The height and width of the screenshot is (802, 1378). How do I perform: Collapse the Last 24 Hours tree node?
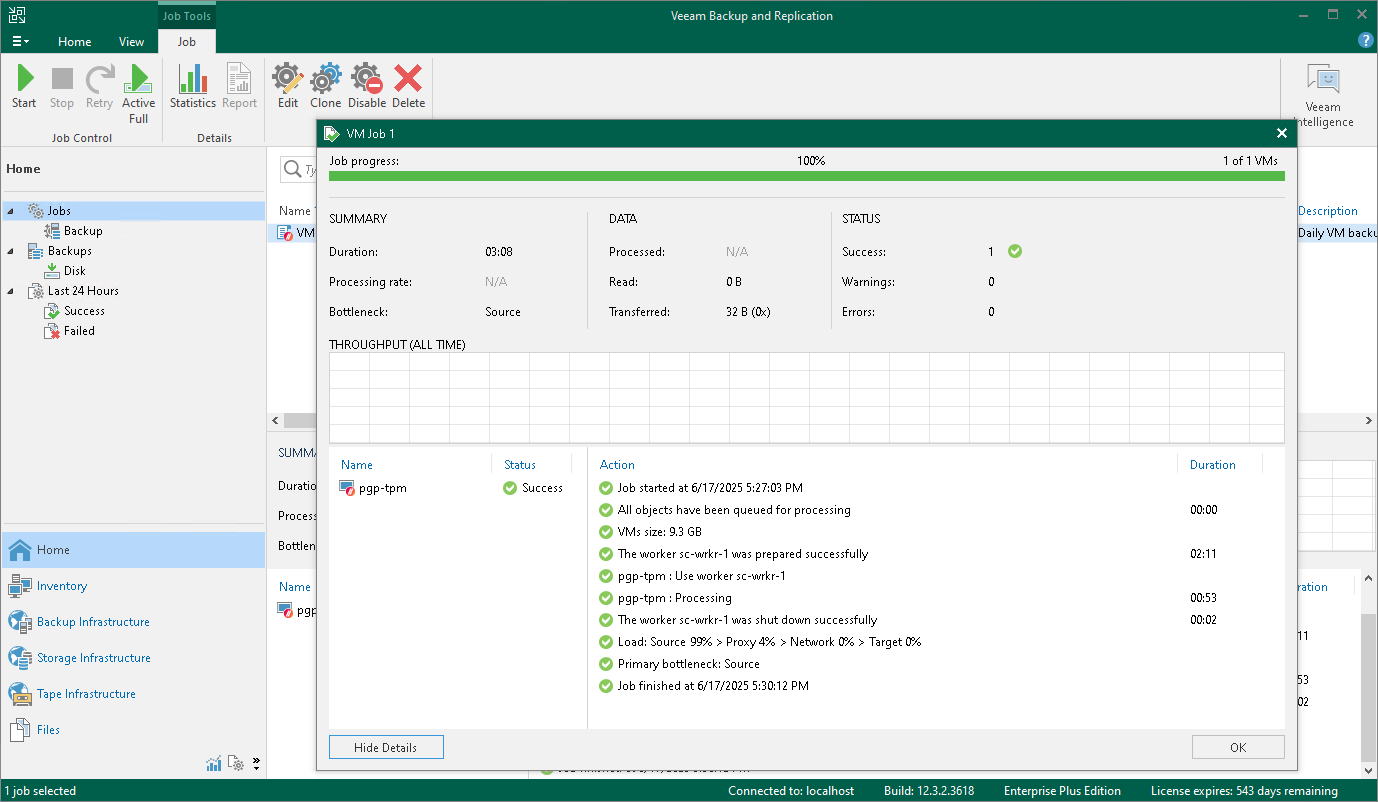(12, 291)
